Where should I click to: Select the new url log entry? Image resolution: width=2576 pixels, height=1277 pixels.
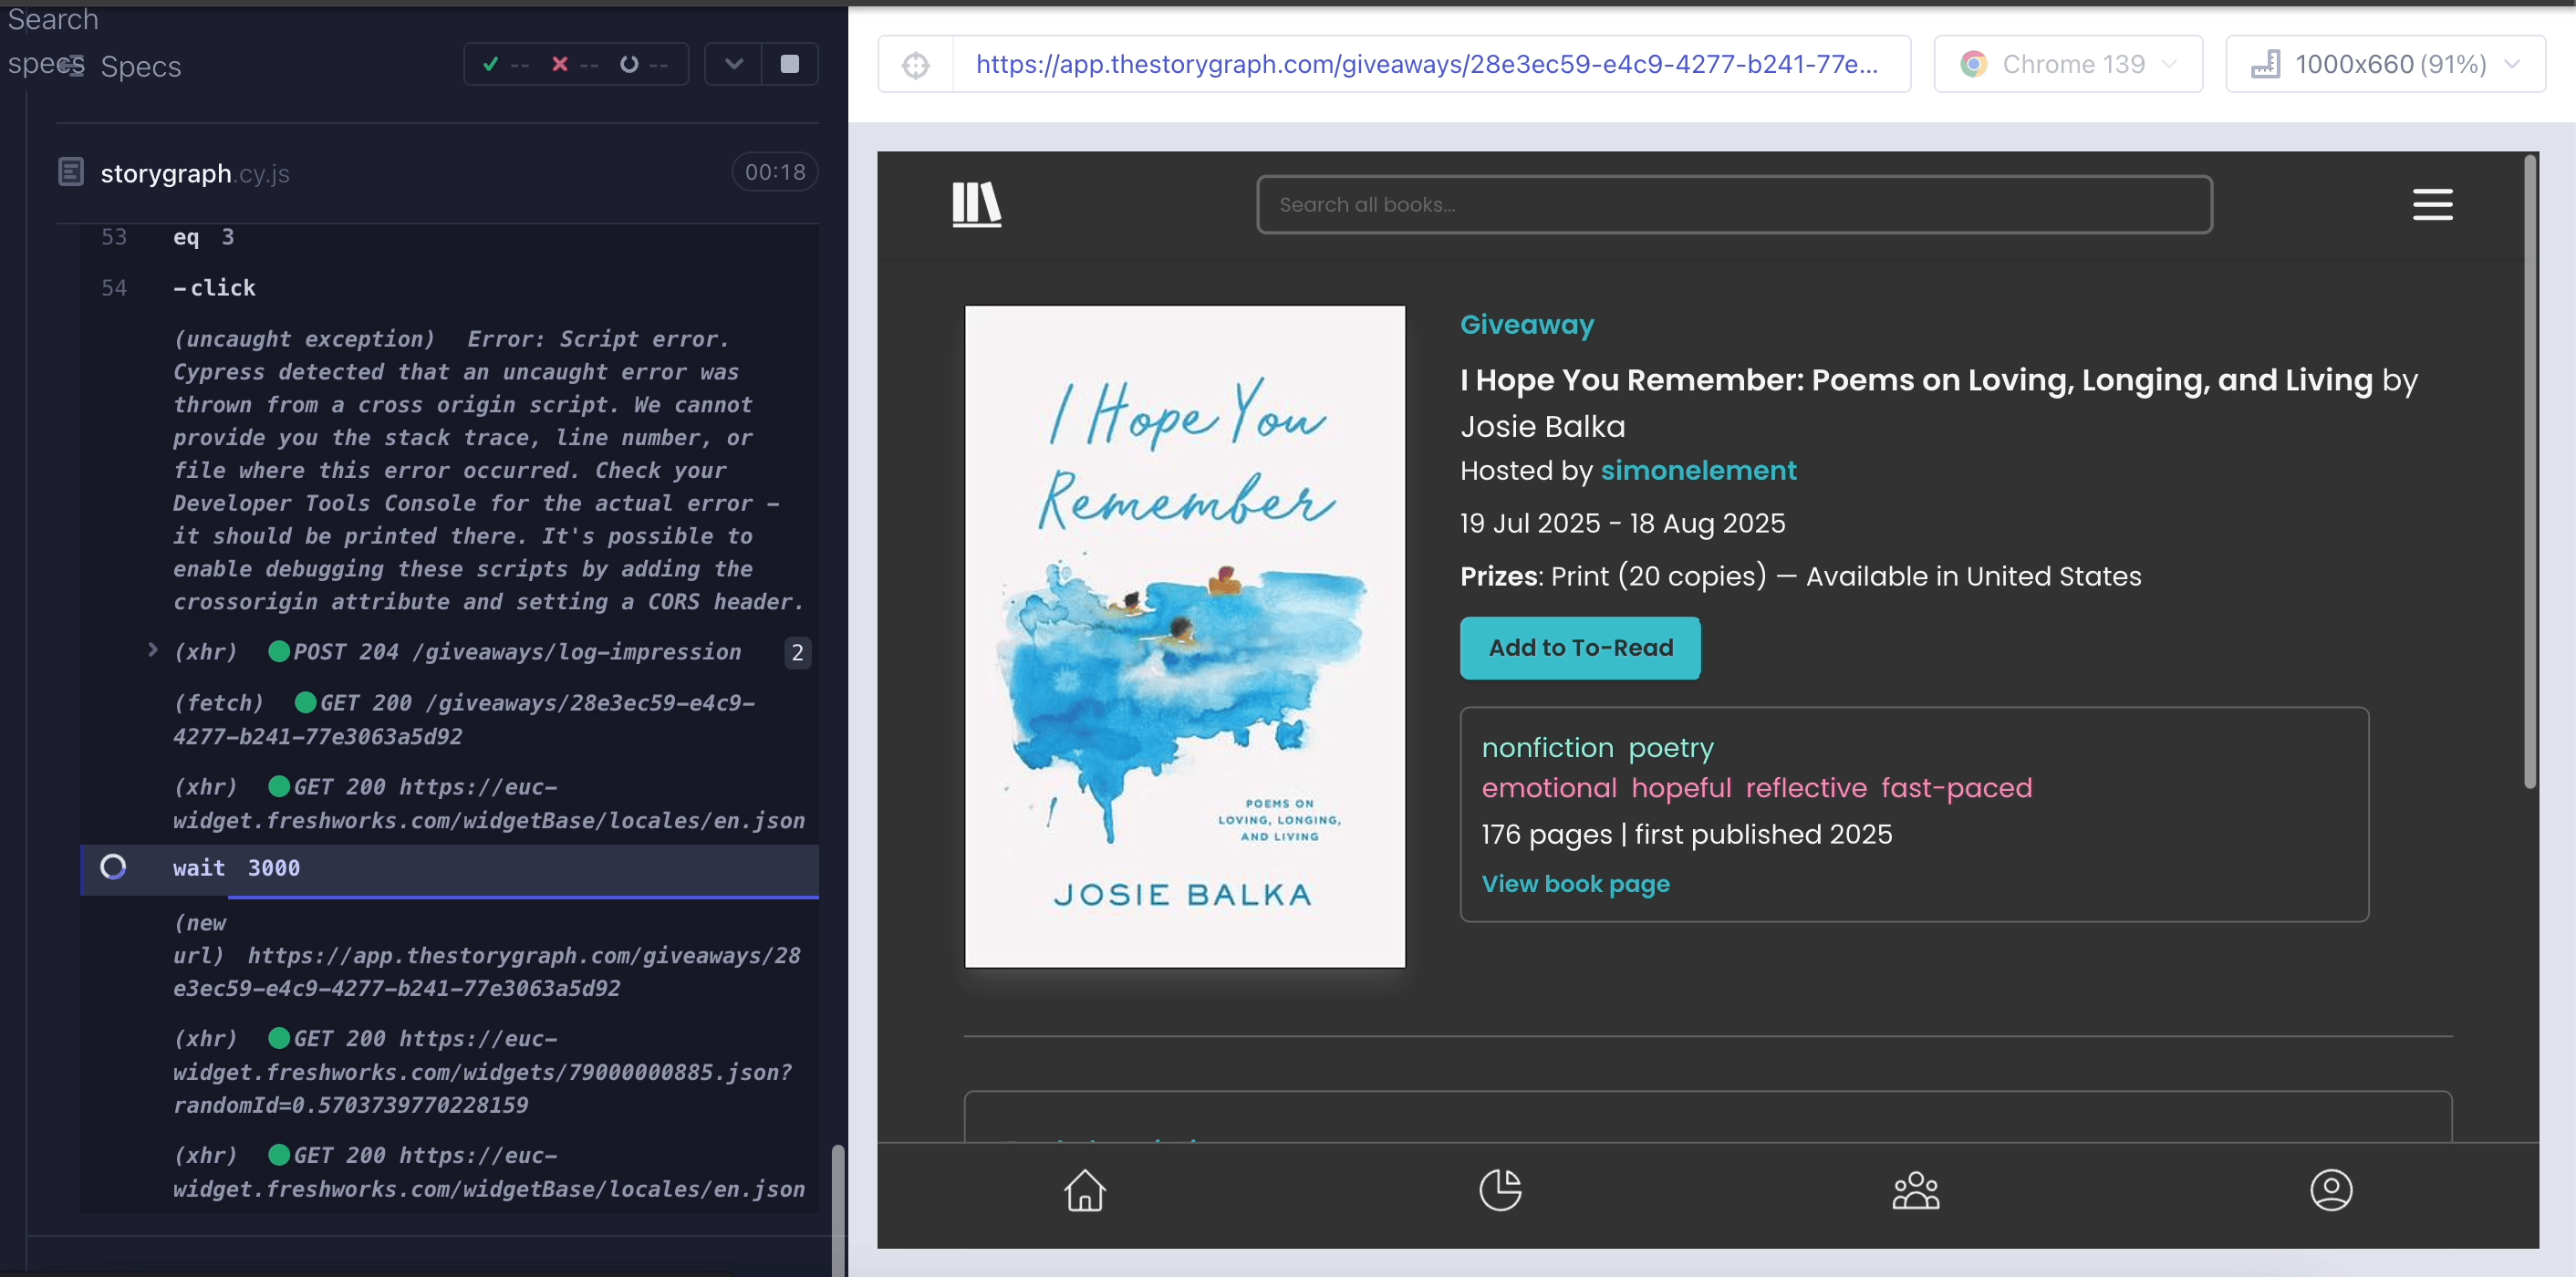487,955
